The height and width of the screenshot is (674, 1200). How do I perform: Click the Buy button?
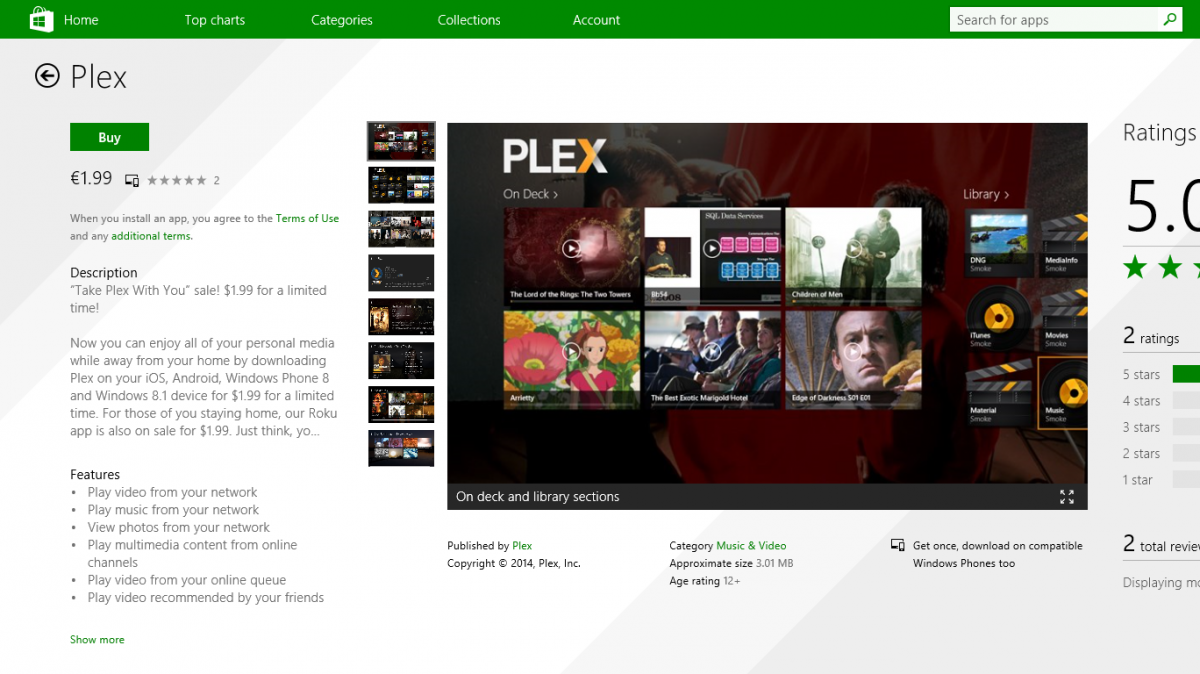[x=109, y=137]
